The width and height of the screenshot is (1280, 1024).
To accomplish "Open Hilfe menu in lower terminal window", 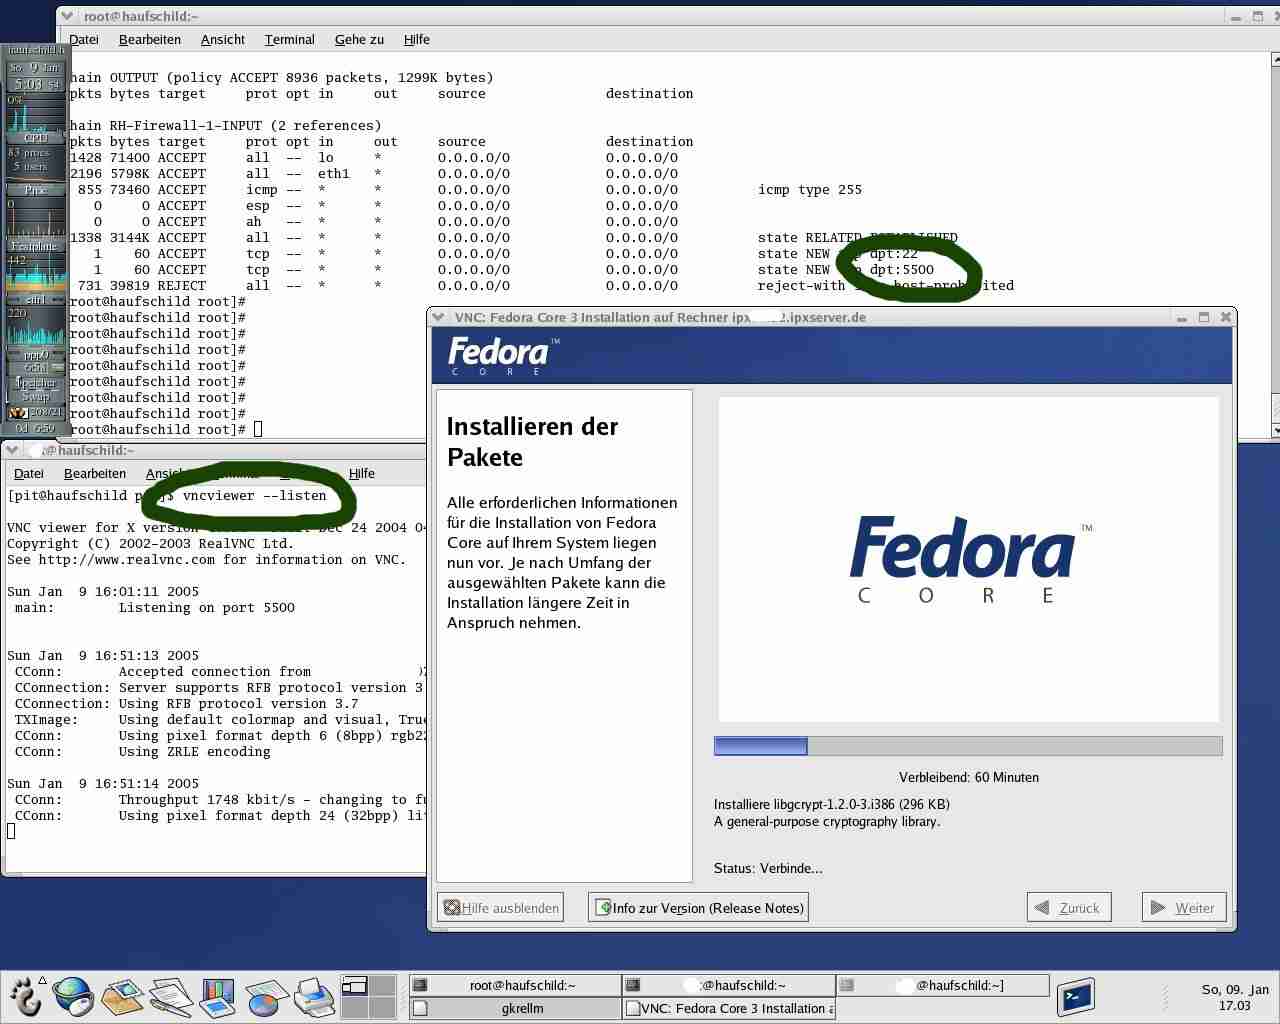I will point(361,473).
